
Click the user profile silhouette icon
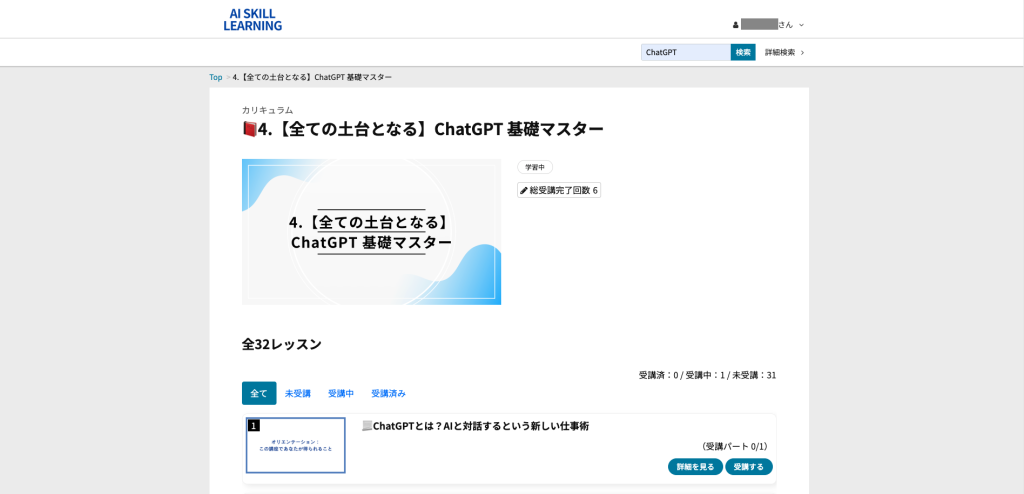pyautogui.click(x=736, y=25)
